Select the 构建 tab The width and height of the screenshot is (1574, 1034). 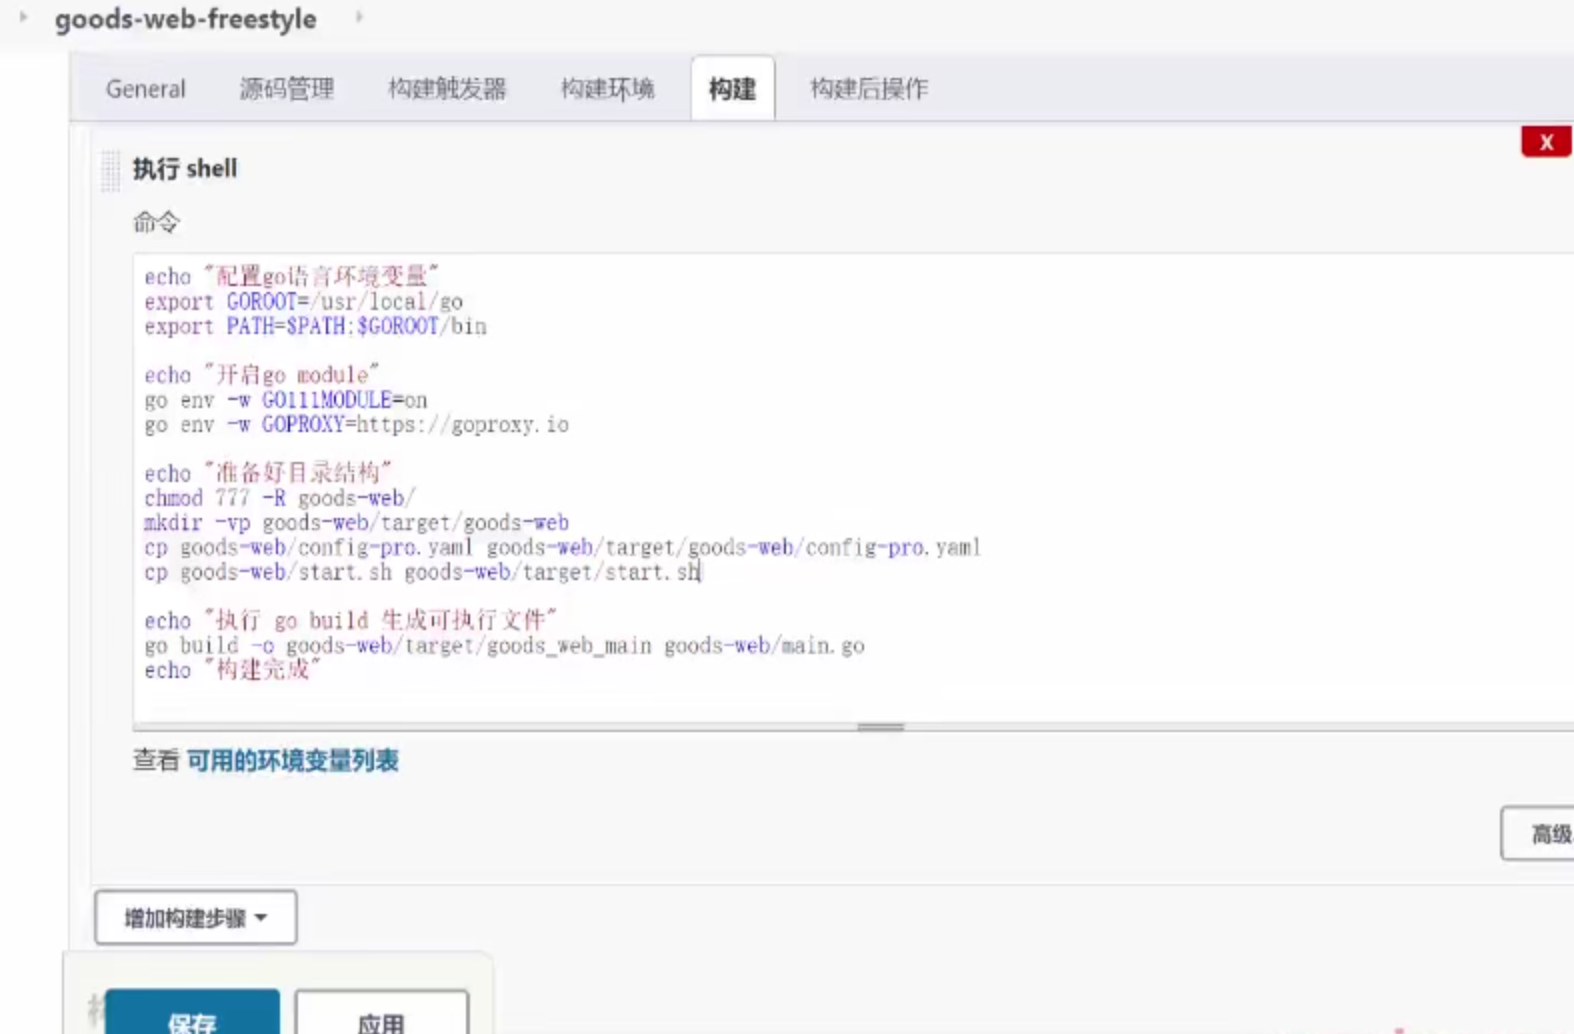click(x=732, y=89)
